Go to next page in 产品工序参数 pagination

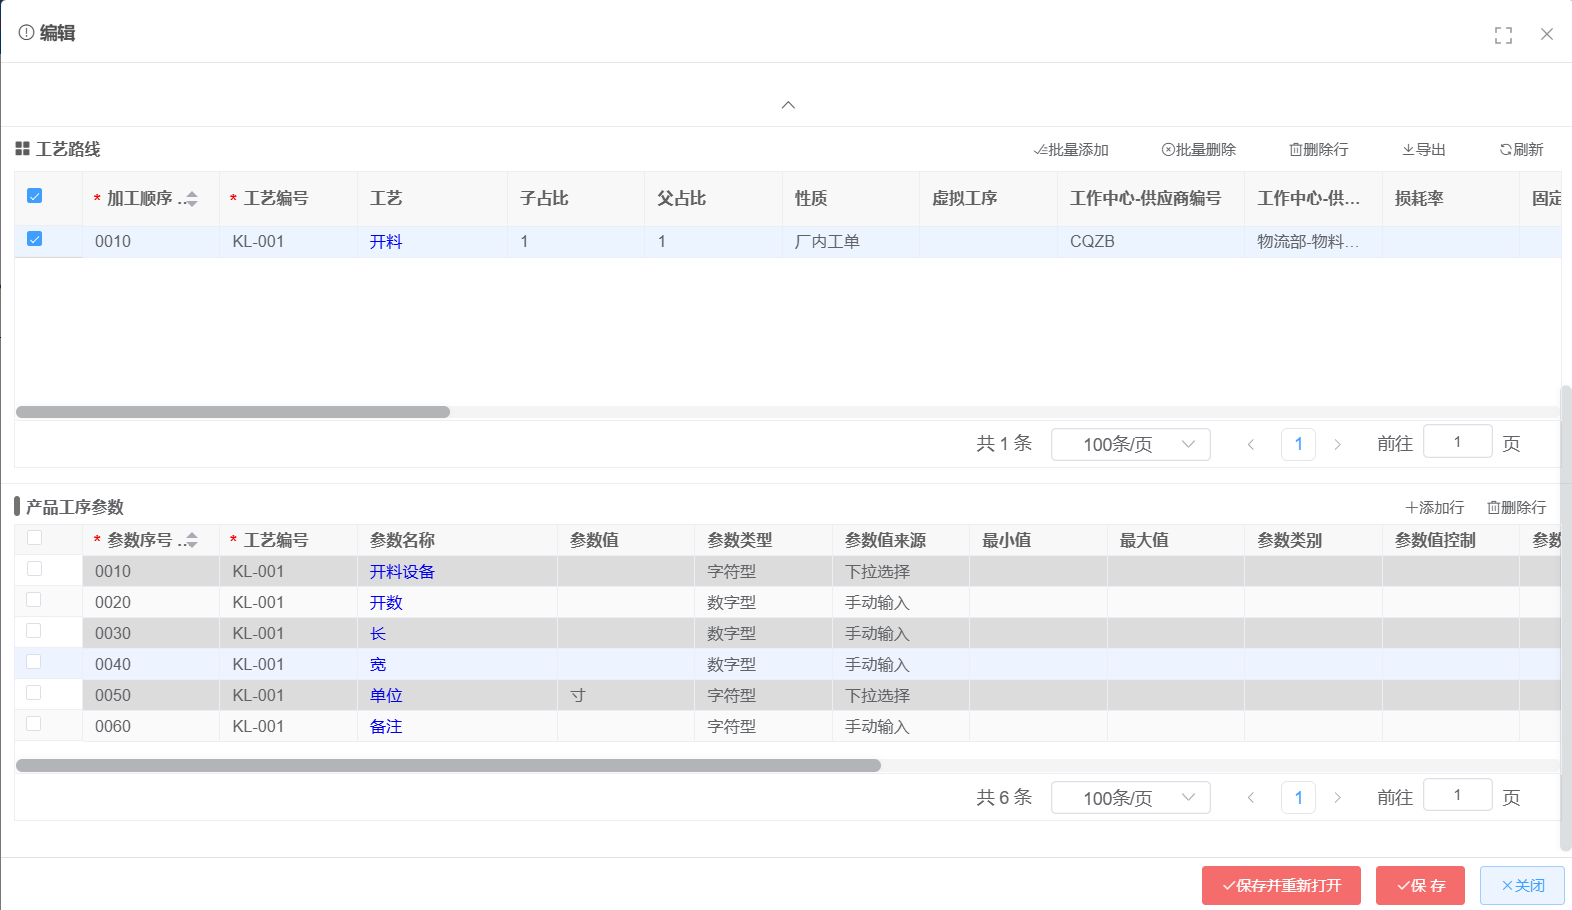click(x=1337, y=798)
